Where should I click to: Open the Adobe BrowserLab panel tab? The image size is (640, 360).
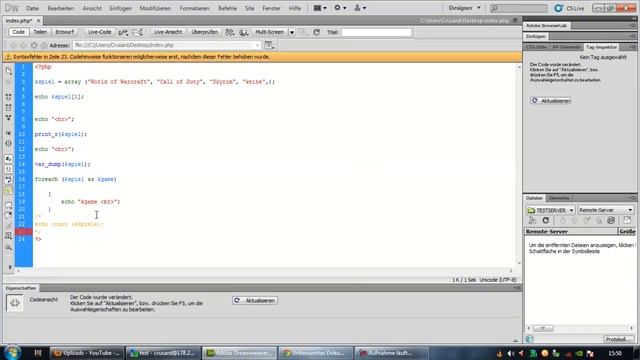[x=546, y=26]
